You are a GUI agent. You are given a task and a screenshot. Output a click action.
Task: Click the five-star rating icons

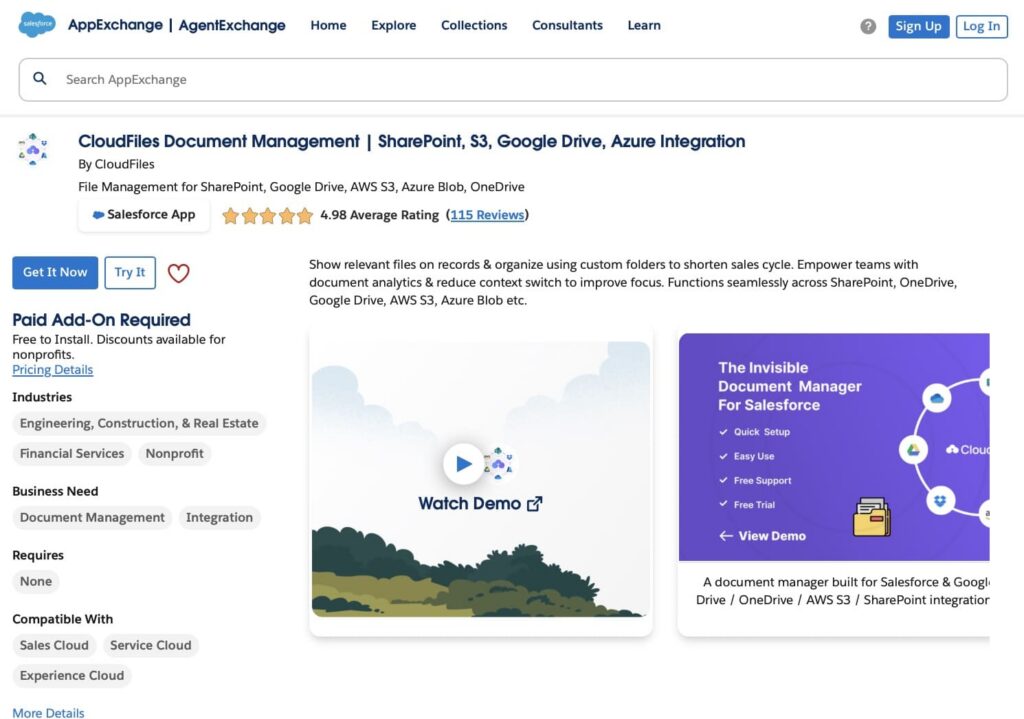click(x=267, y=215)
